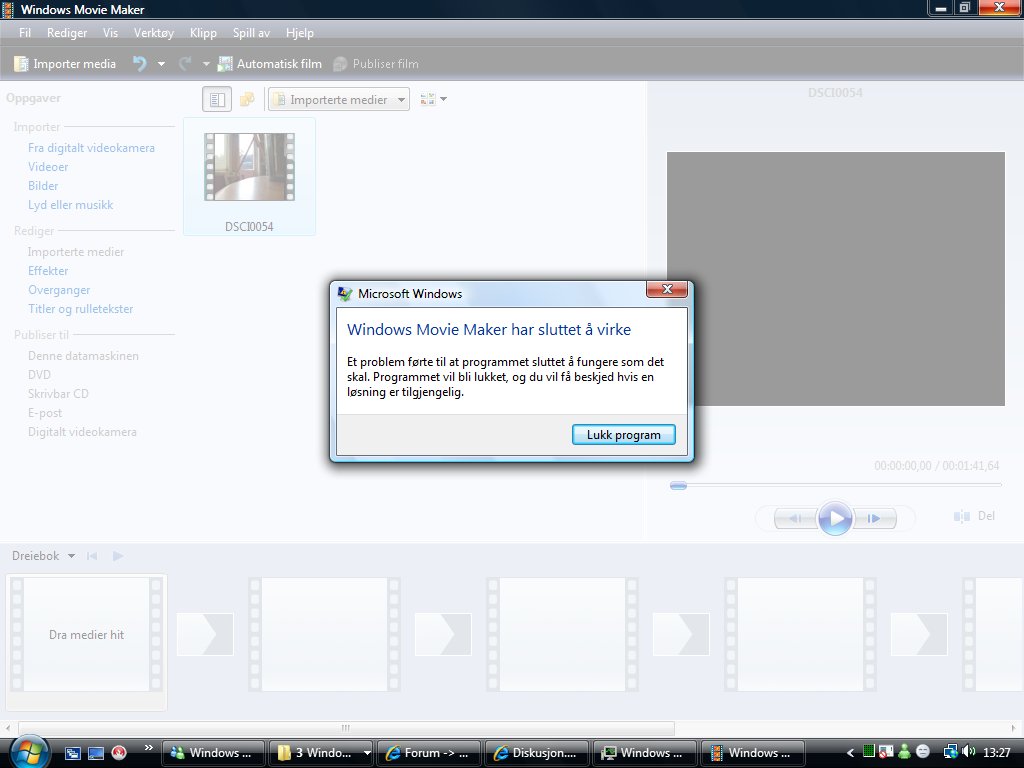Click Fra digitalt videokamera link
The width and height of the screenshot is (1024, 768).
pyautogui.click(x=91, y=148)
